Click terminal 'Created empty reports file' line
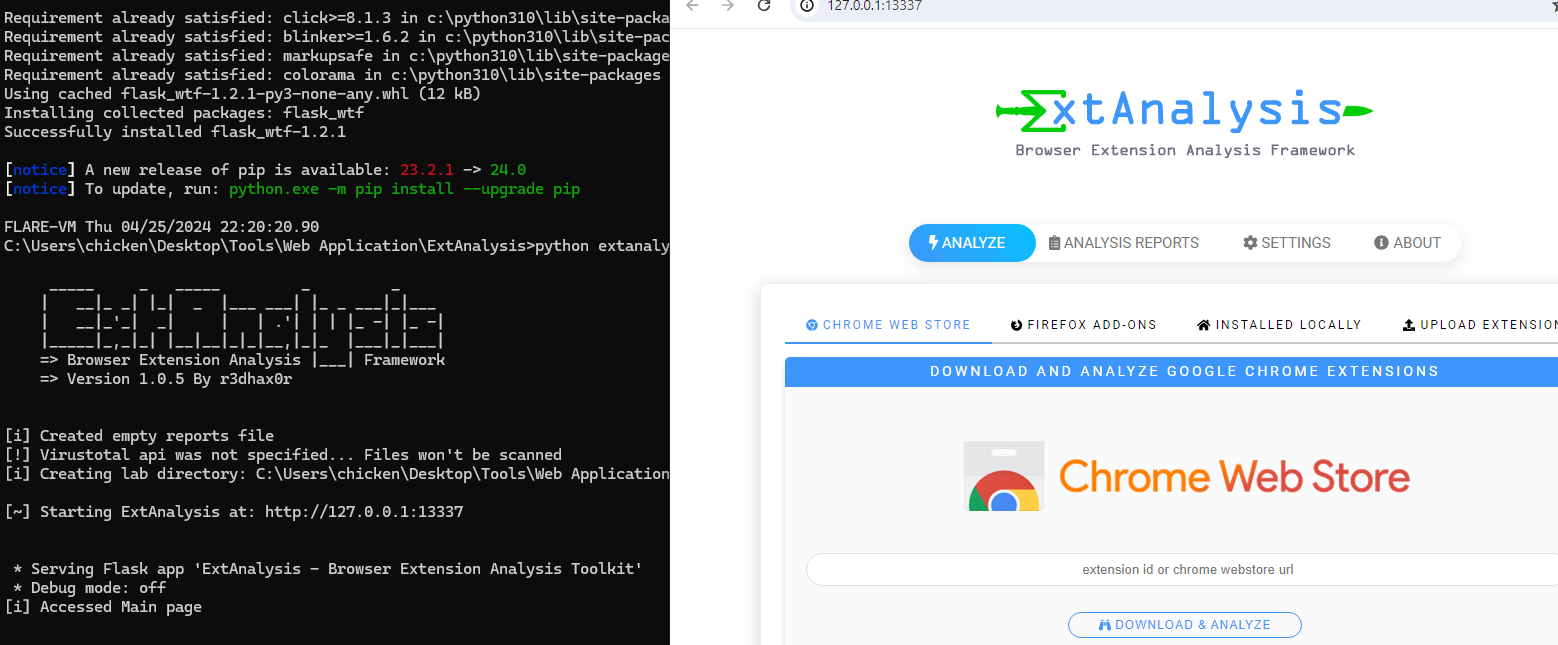Screen dimensions: 1558x645 [x=139, y=436]
